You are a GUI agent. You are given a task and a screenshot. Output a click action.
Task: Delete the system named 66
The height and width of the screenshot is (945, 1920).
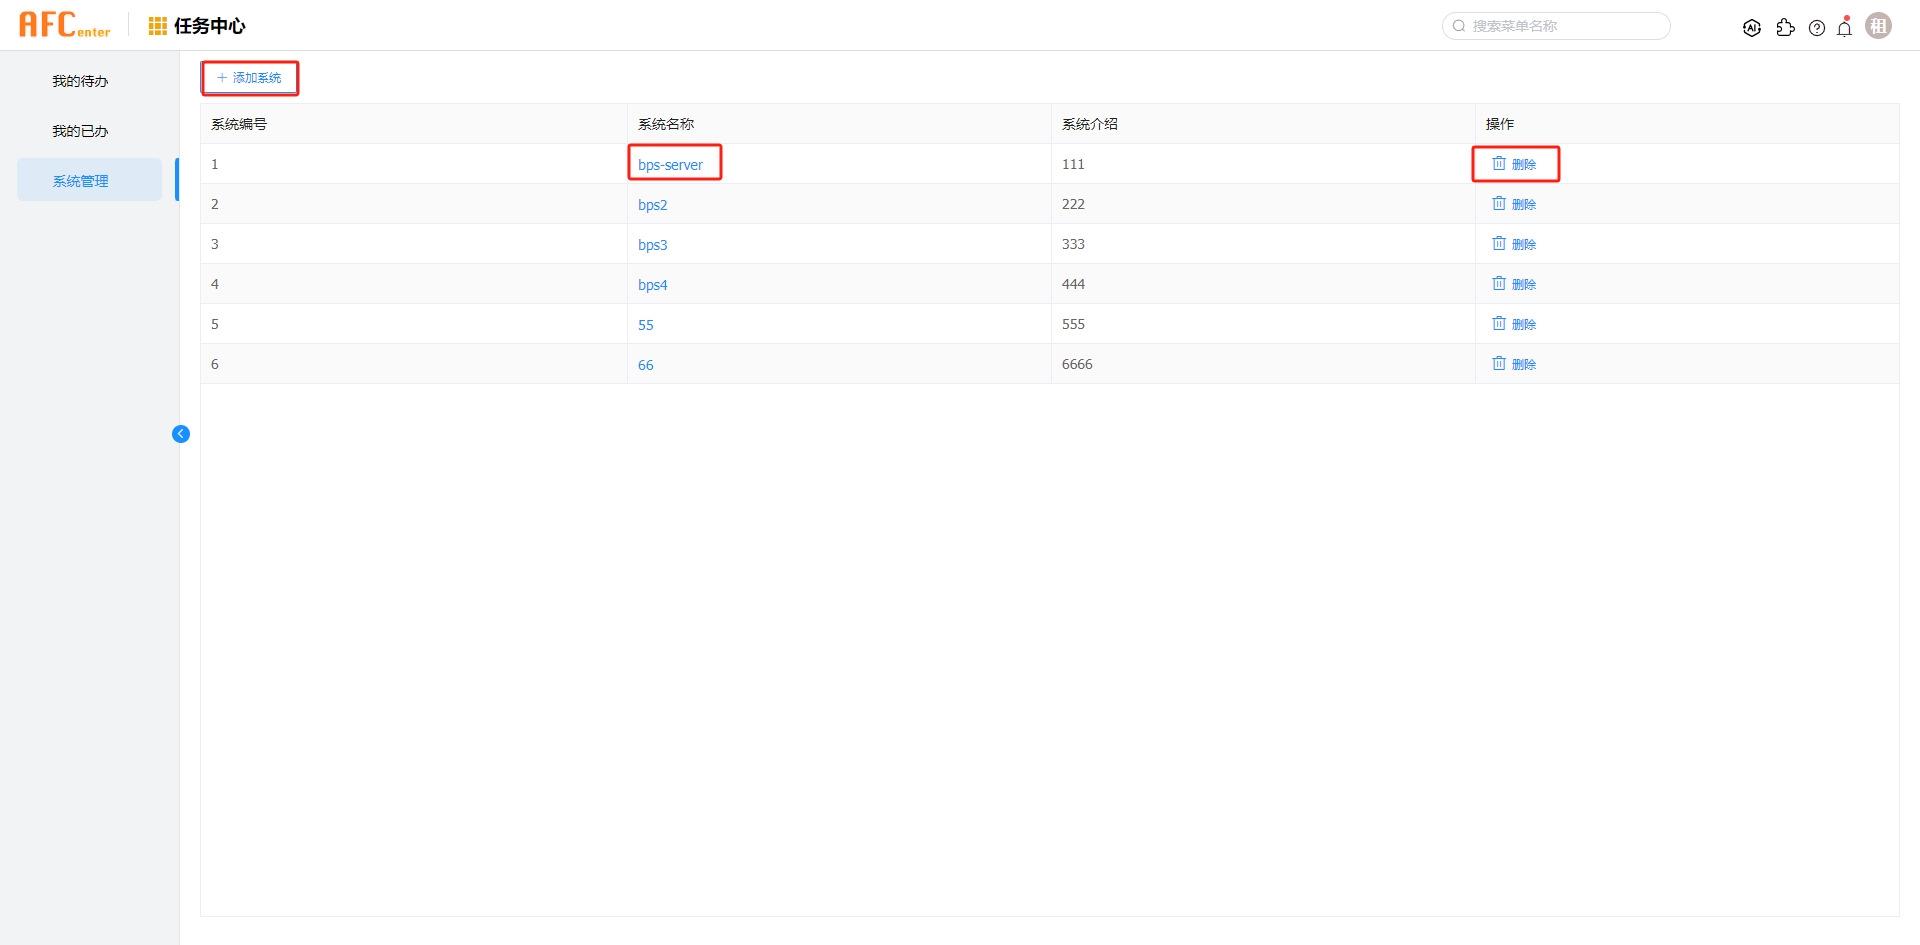click(1514, 364)
